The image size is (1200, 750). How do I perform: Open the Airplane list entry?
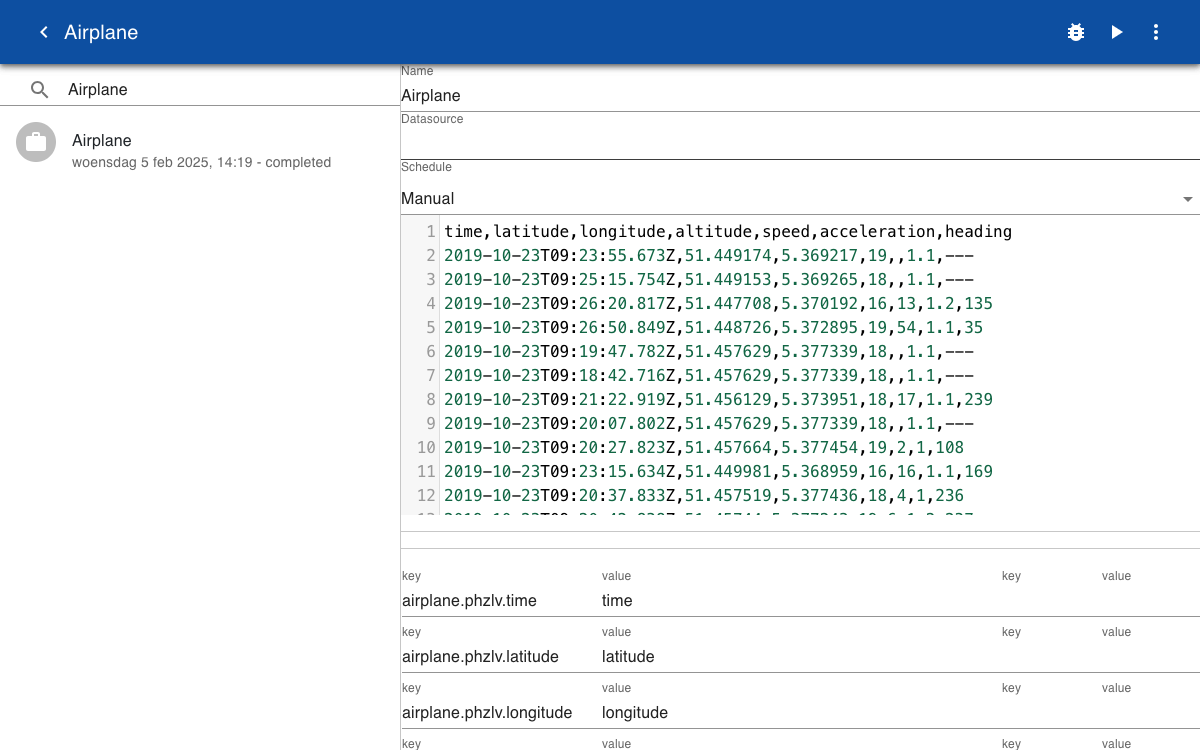(x=200, y=150)
